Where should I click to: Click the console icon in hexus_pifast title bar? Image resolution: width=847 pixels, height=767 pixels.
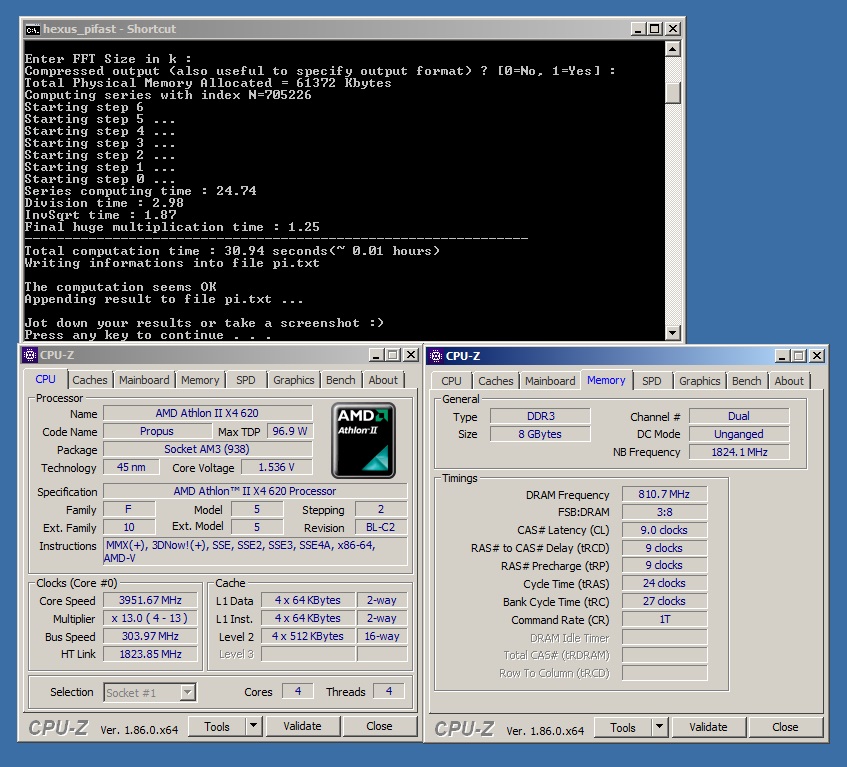(32, 29)
